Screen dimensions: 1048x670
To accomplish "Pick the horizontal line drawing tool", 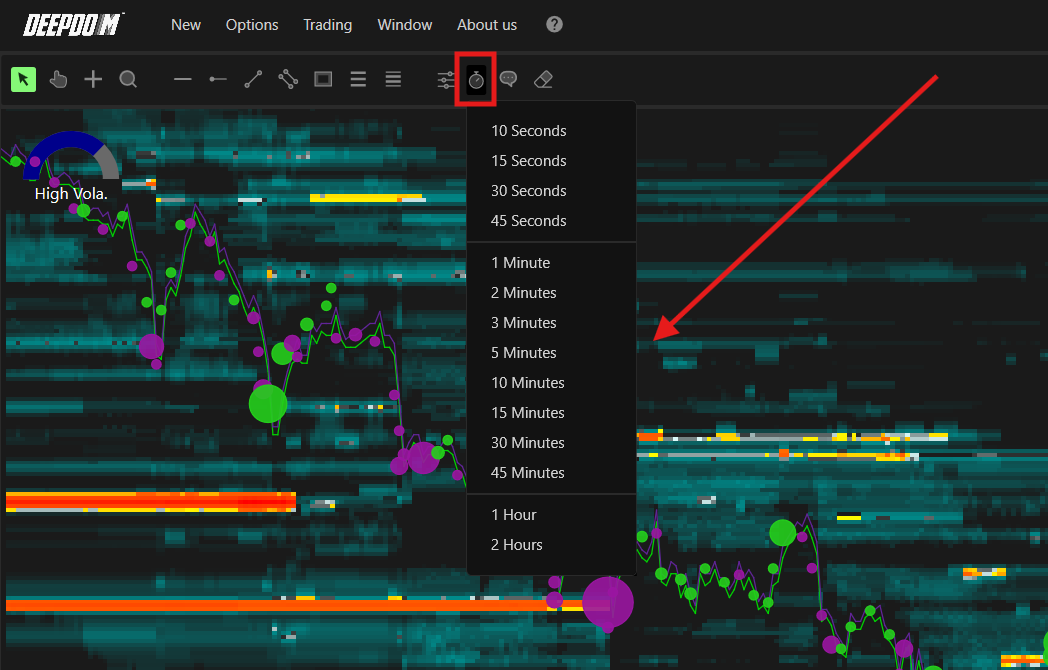I will coord(182,80).
